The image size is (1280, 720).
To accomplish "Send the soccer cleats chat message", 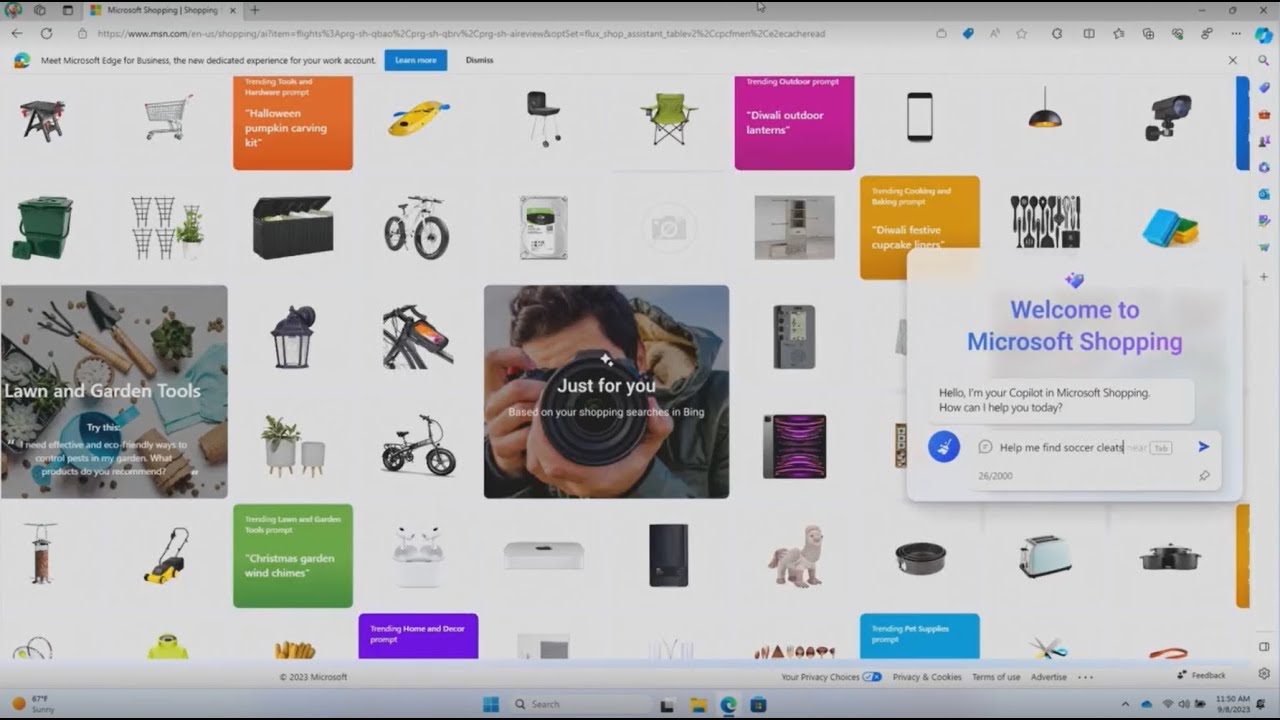I will (1204, 447).
